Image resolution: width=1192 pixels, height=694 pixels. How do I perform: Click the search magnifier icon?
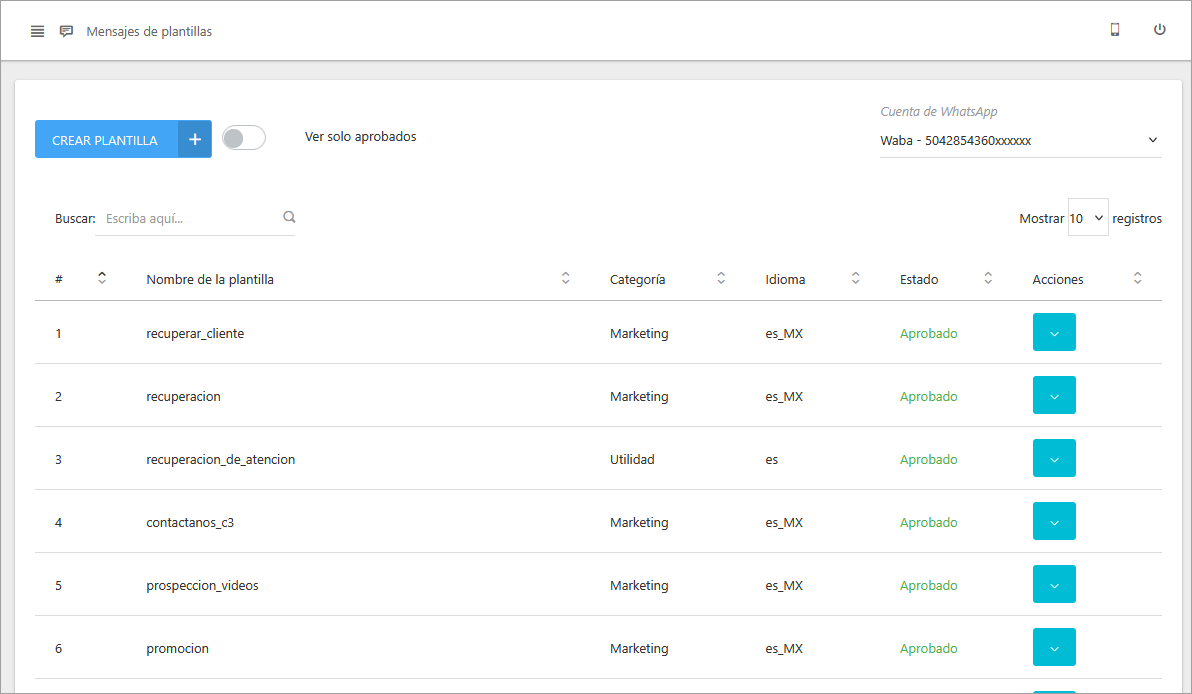(289, 217)
